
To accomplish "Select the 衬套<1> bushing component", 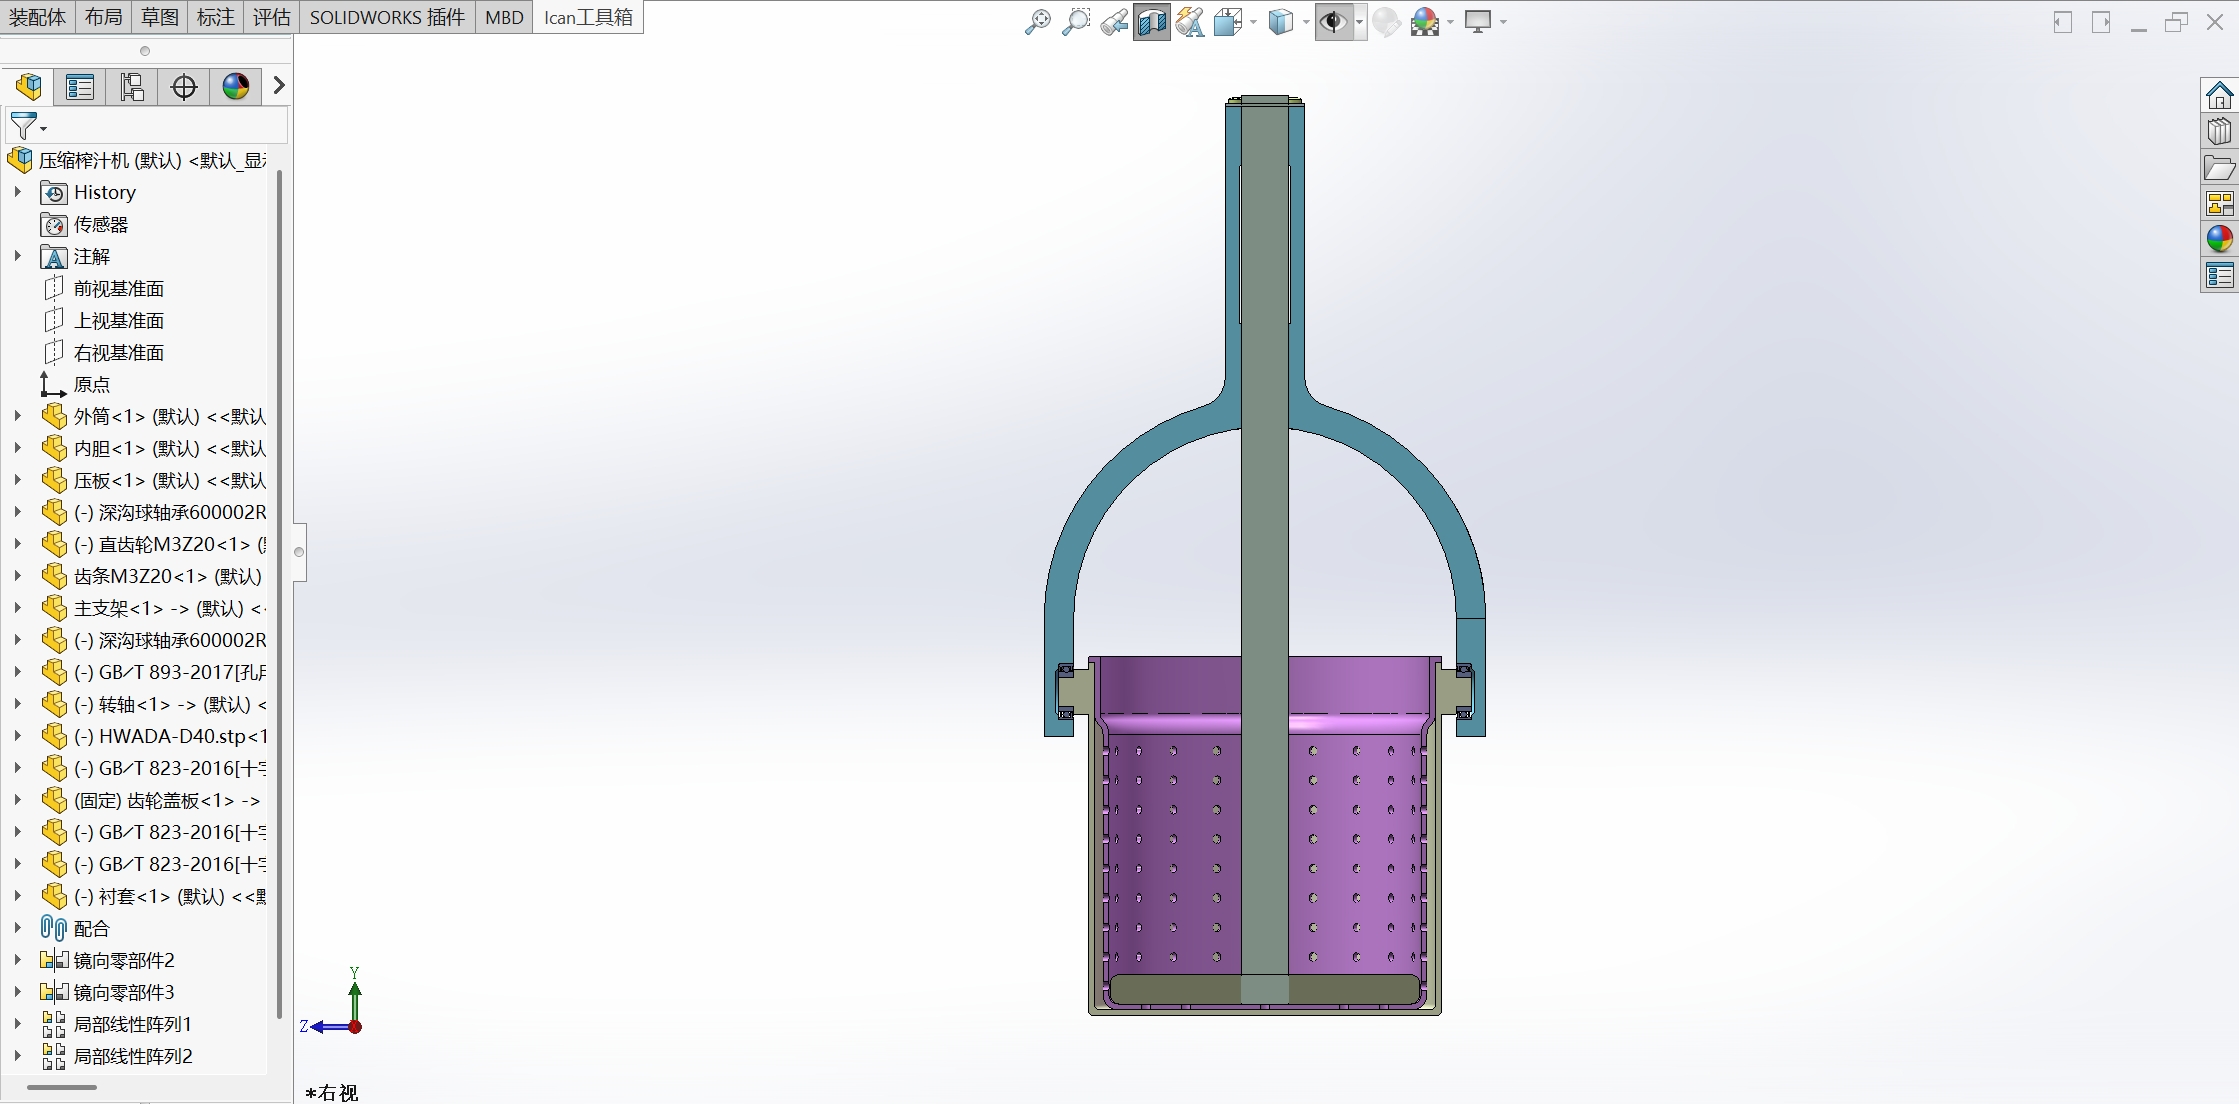I will click(154, 896).
